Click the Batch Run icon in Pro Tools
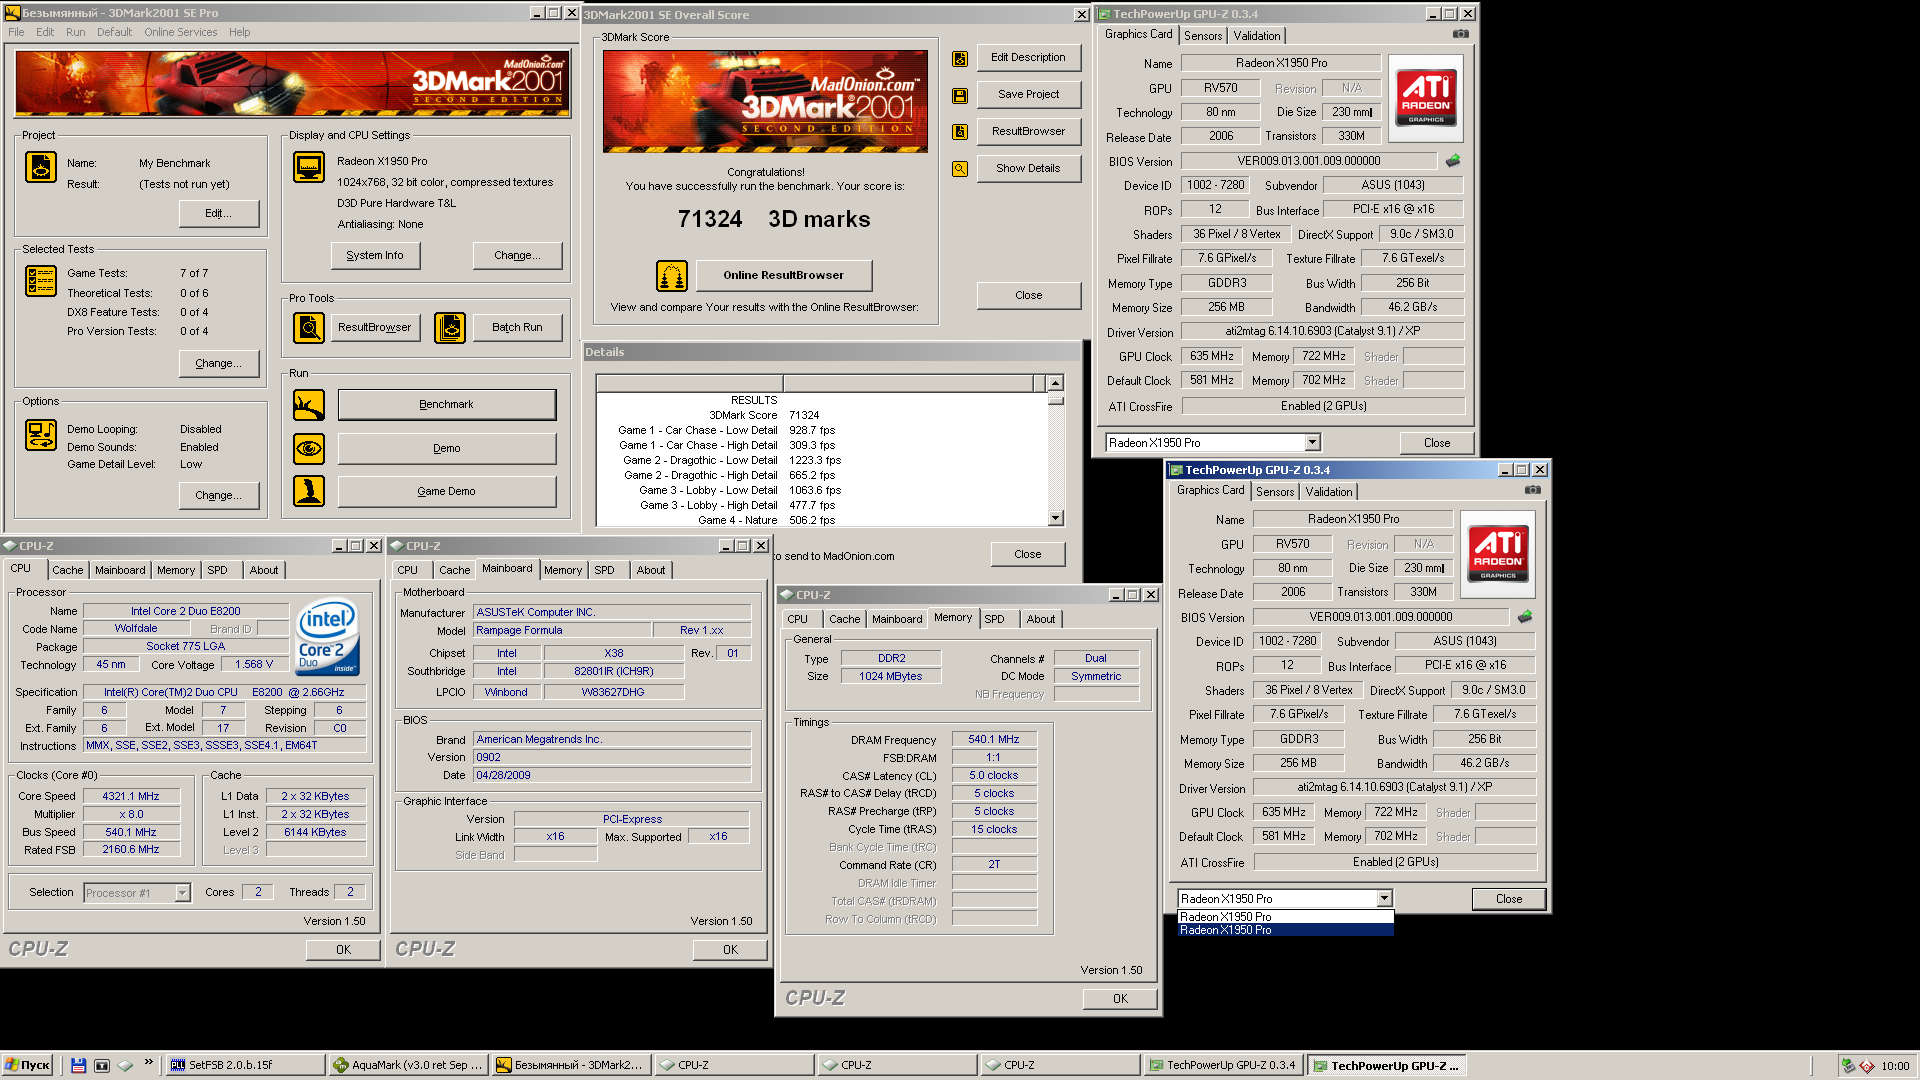Viewport: 1920px width, 1080px height. (450, 327)
